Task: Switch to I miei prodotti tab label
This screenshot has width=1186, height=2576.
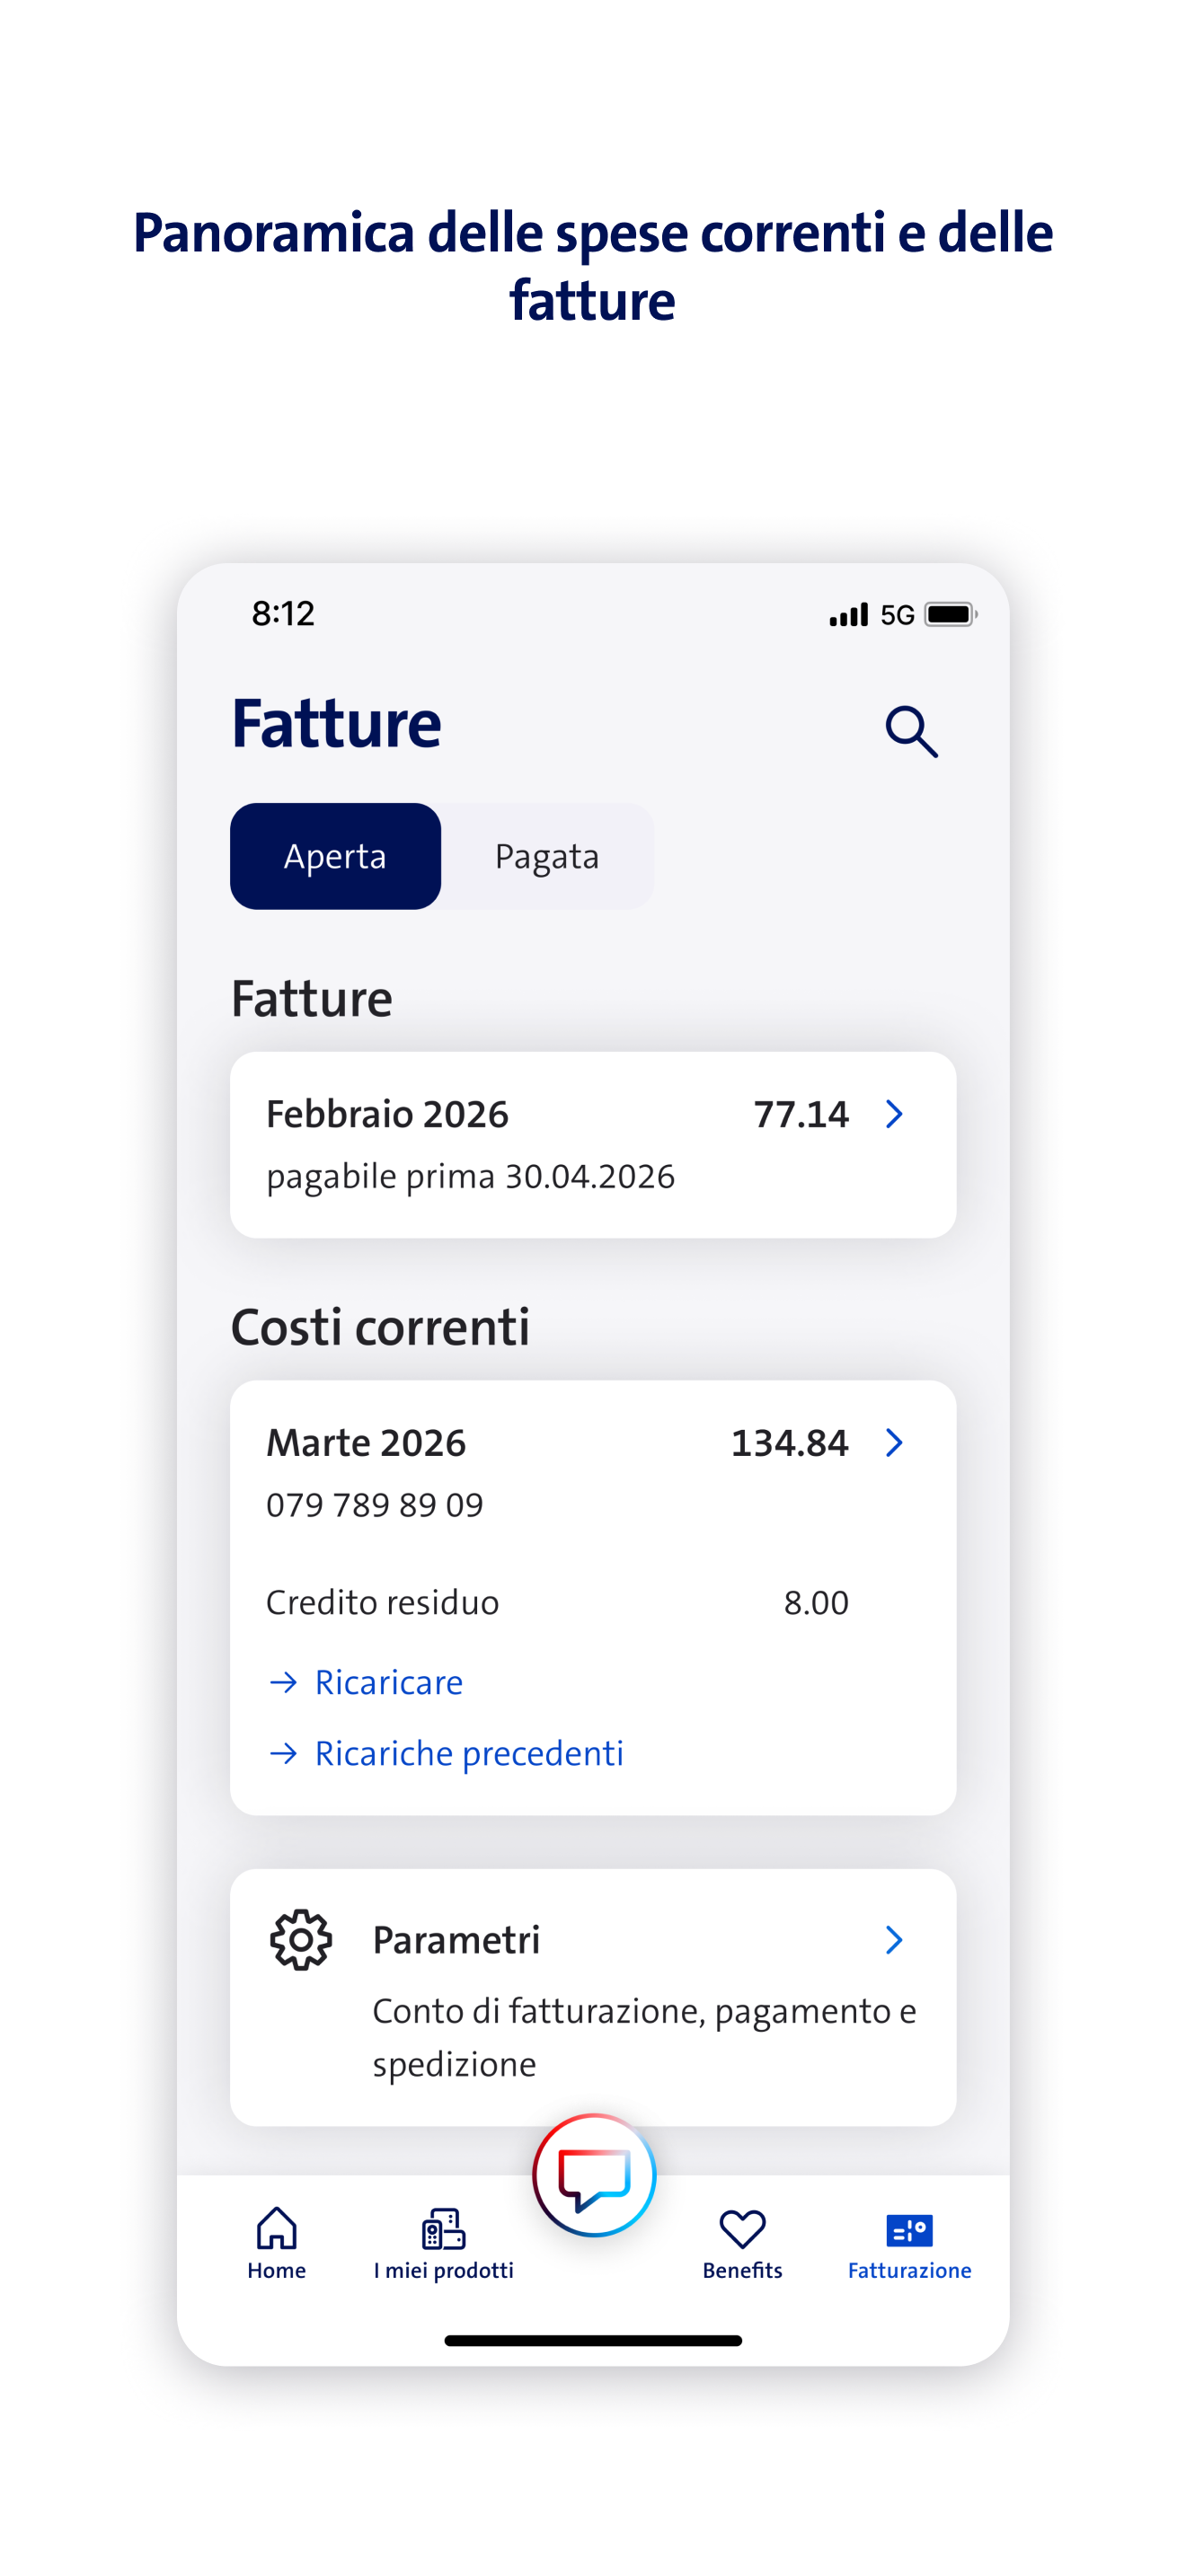Action: click(x=443, y=2270)
